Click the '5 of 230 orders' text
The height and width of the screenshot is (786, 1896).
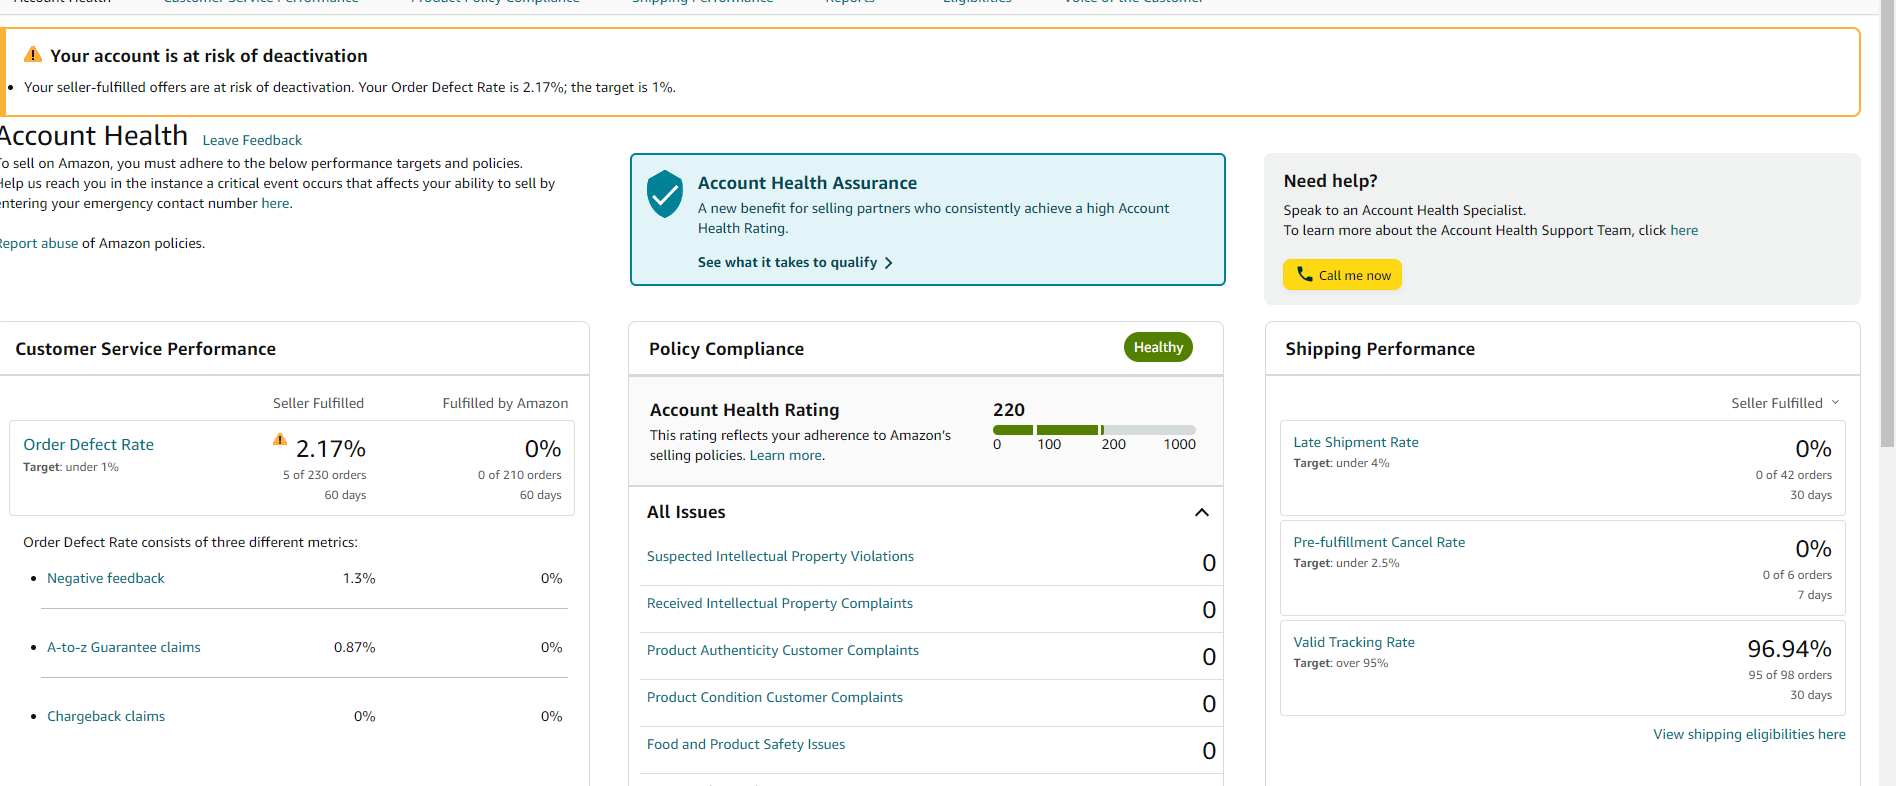pyautogui.click(x=324, y=475)
